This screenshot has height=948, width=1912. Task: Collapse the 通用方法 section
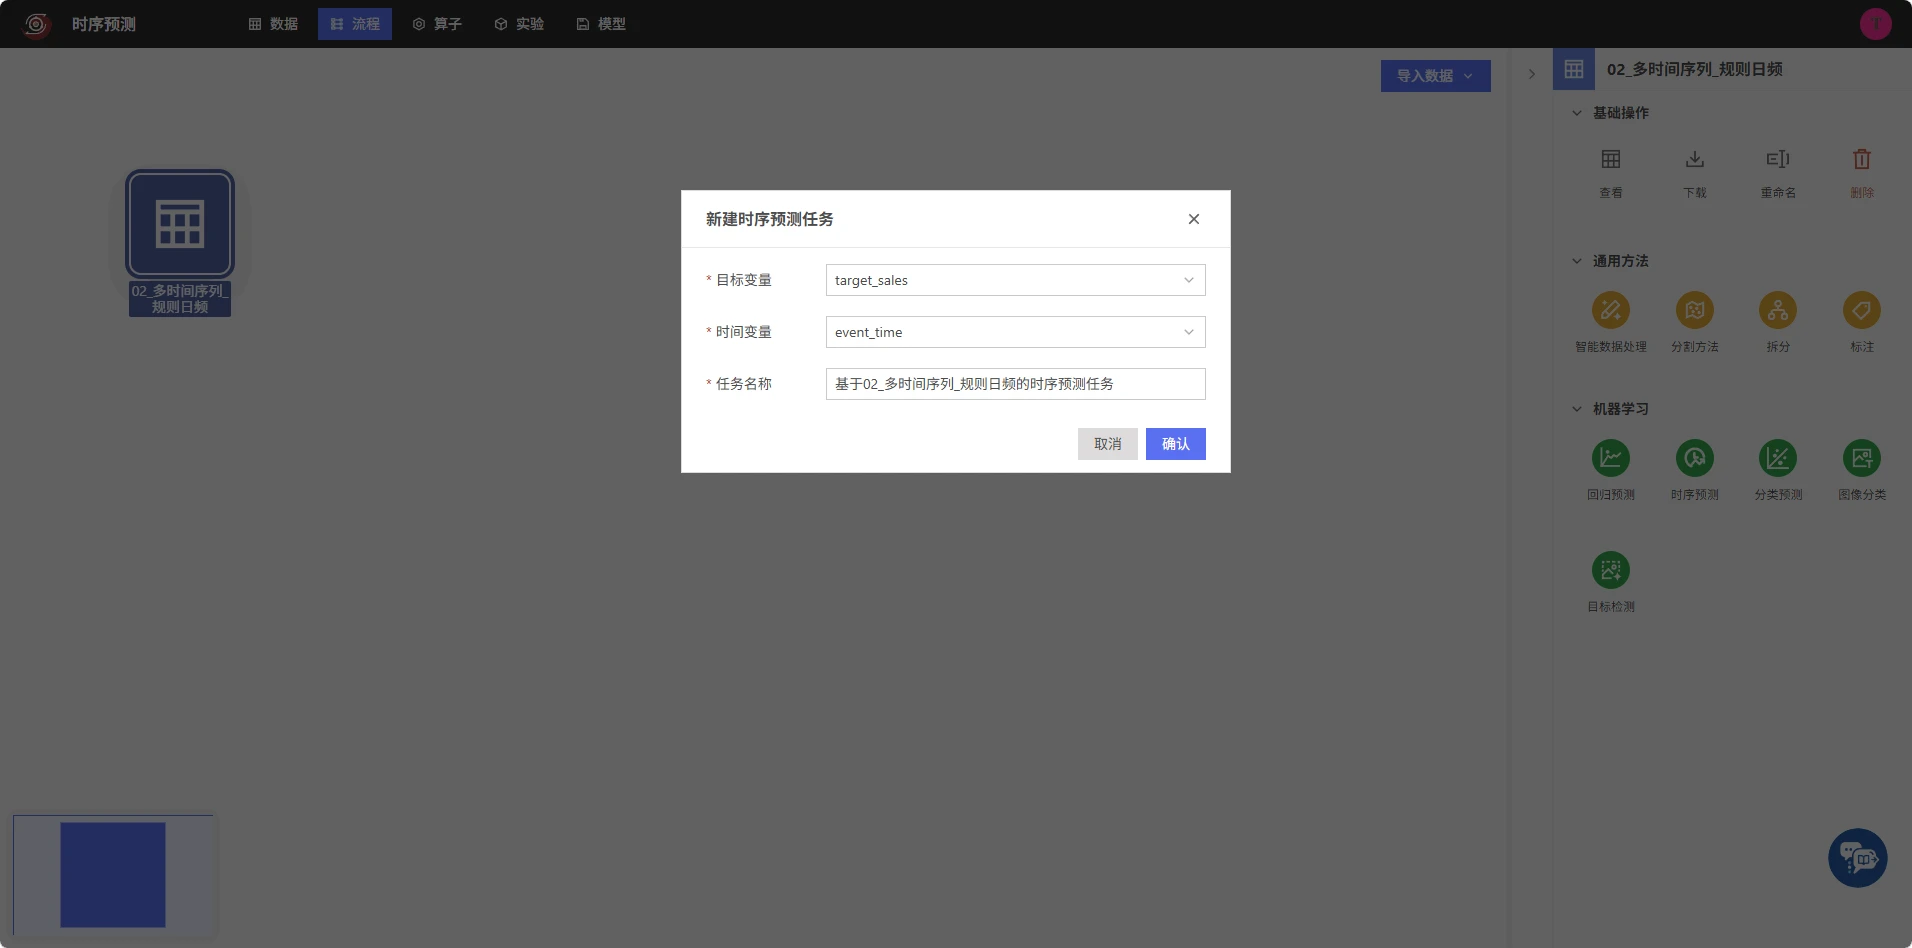[x=1576, y=261]
